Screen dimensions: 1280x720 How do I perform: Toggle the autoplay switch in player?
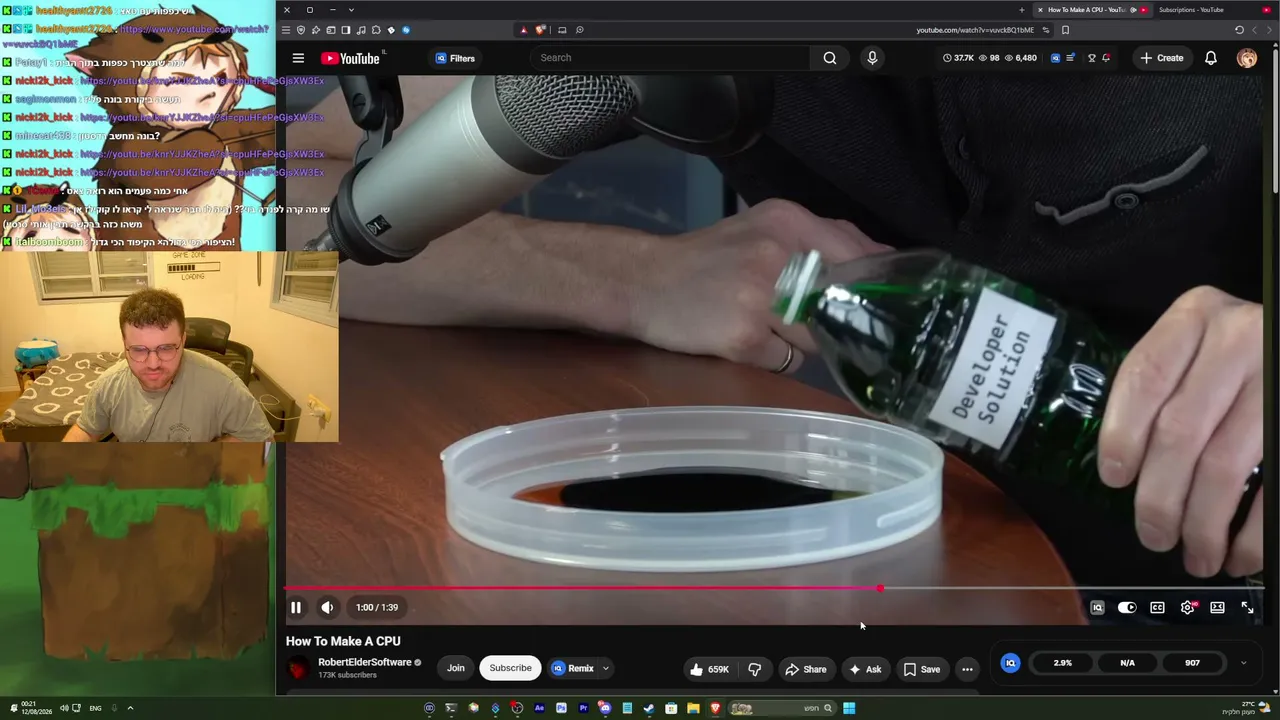(1127, 607)
